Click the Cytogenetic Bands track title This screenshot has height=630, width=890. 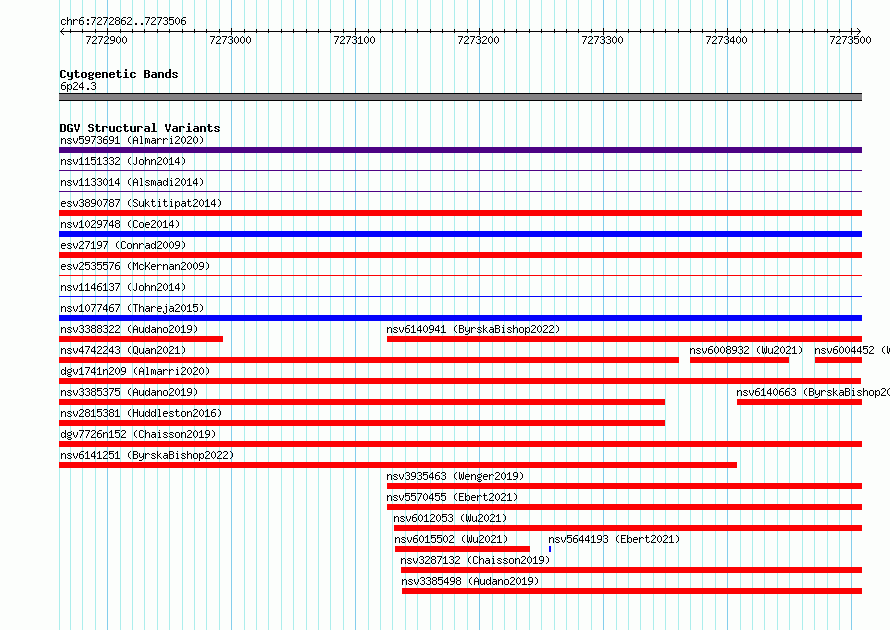pos(119,74)
